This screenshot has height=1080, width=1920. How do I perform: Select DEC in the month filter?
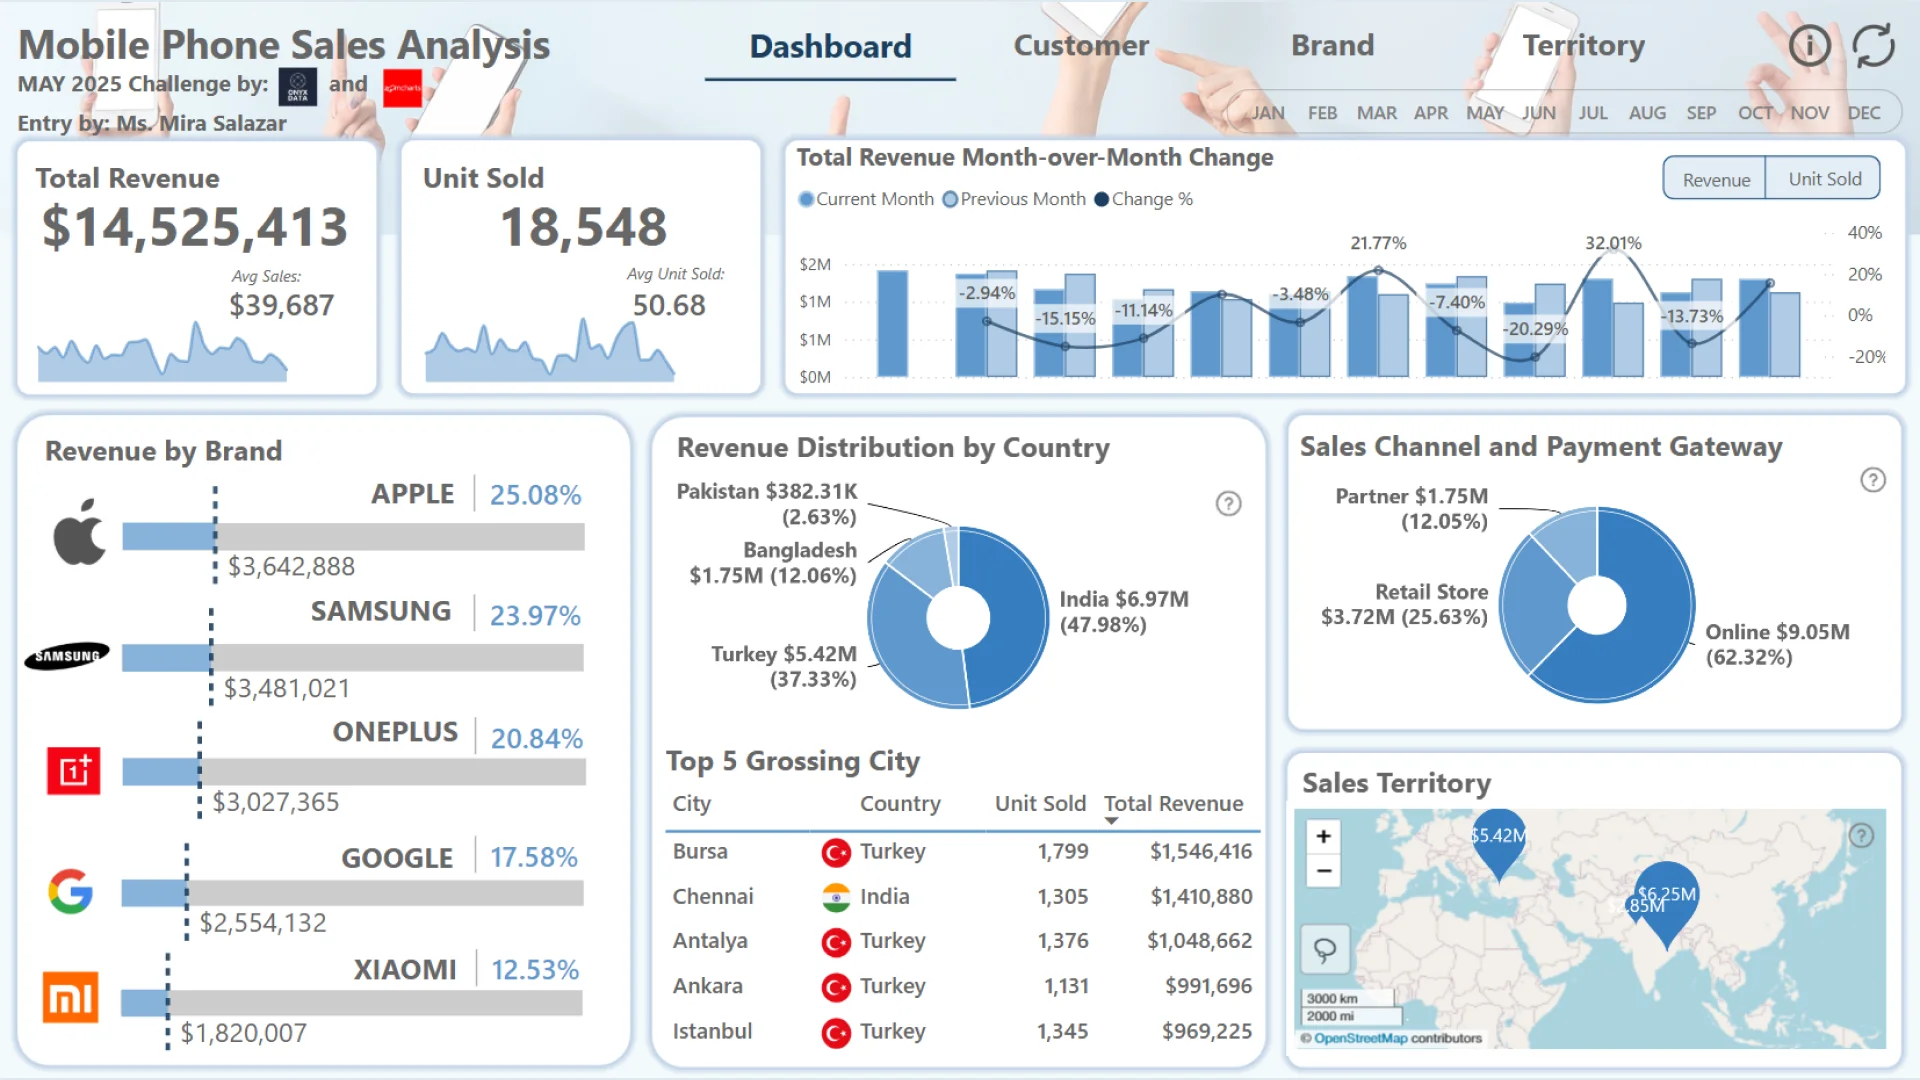pos(1863,113)
